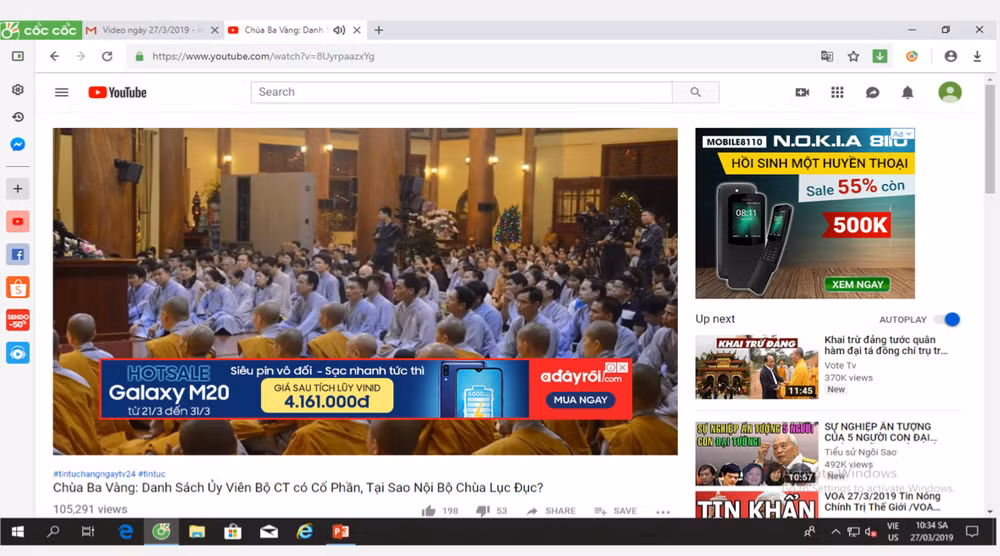Open YouTube shortcut in sidebar
The width and height of the screenshot is (1000, 556).
[18, 221]
